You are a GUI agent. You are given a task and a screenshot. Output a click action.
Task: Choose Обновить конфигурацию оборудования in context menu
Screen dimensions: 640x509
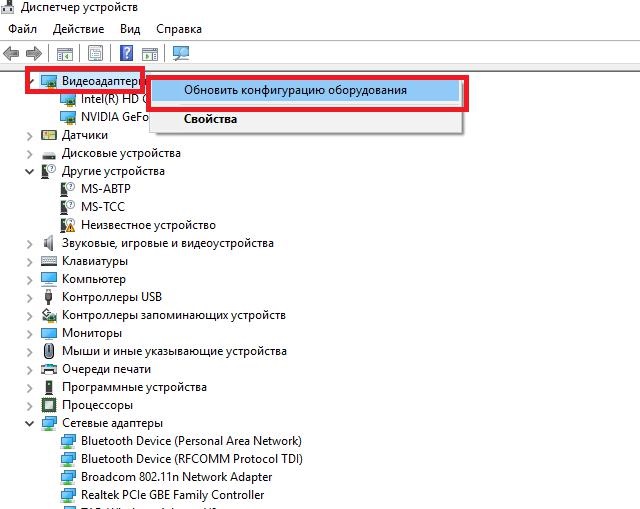click(x=305, y=90)
